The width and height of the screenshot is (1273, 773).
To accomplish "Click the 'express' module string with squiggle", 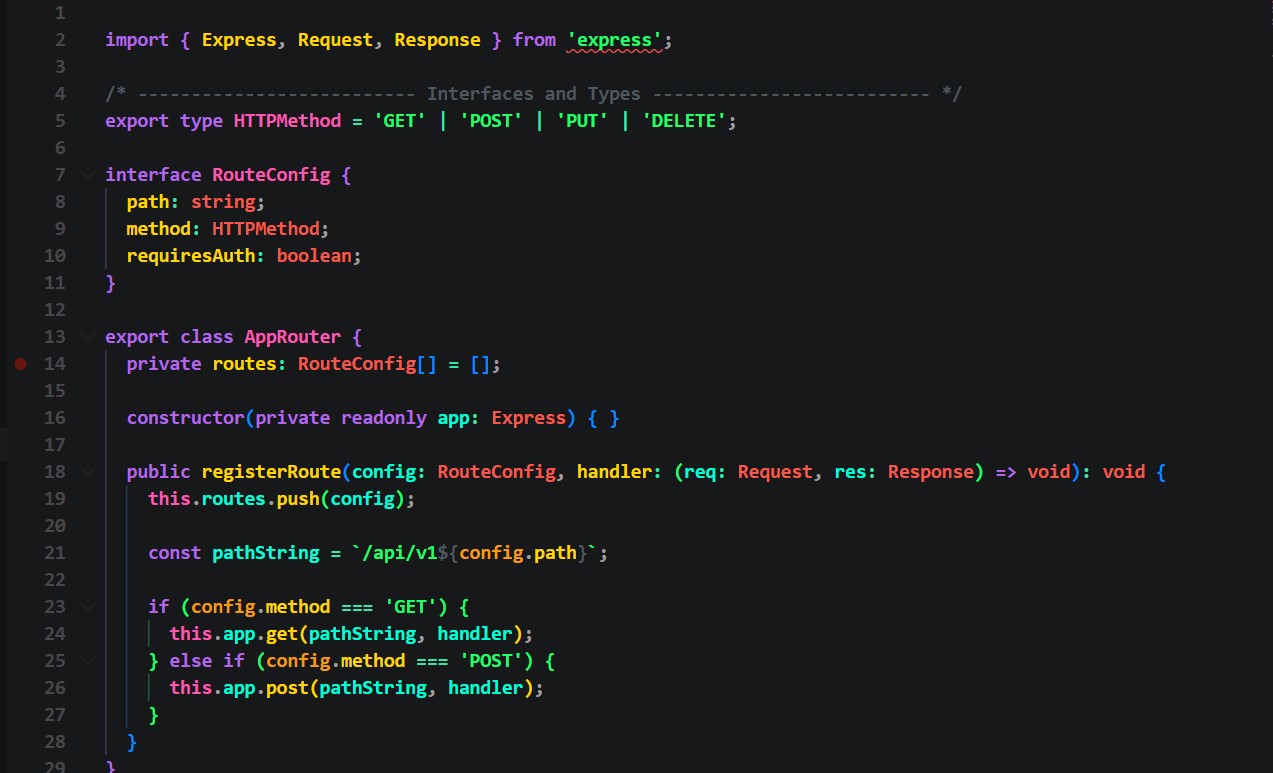I will (x=614, y=40).
